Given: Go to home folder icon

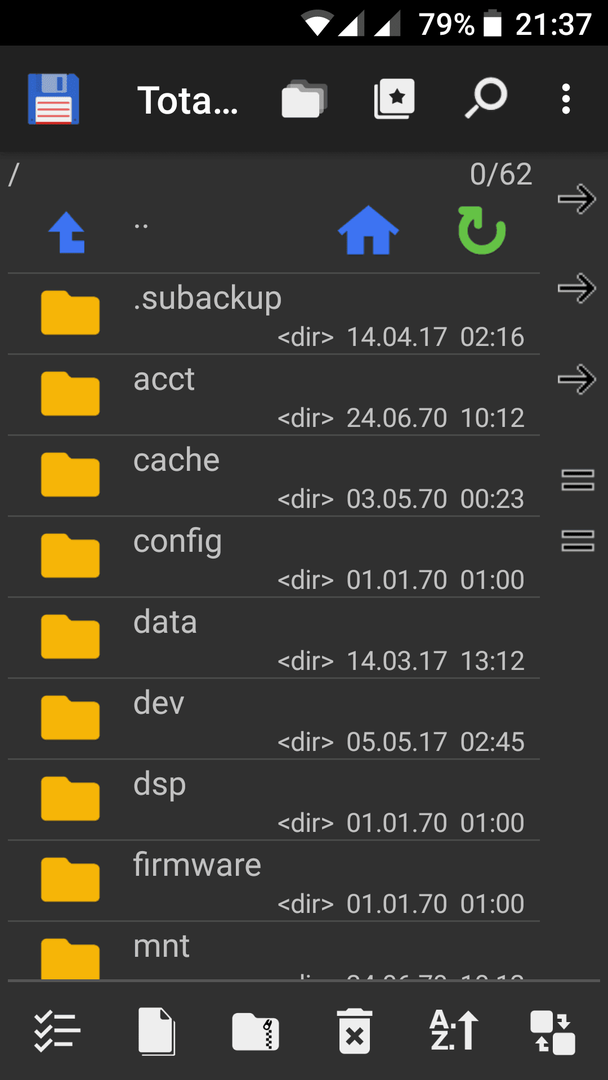Looking at the screenshot, I should pyautogui.click(x=368, y=231).
